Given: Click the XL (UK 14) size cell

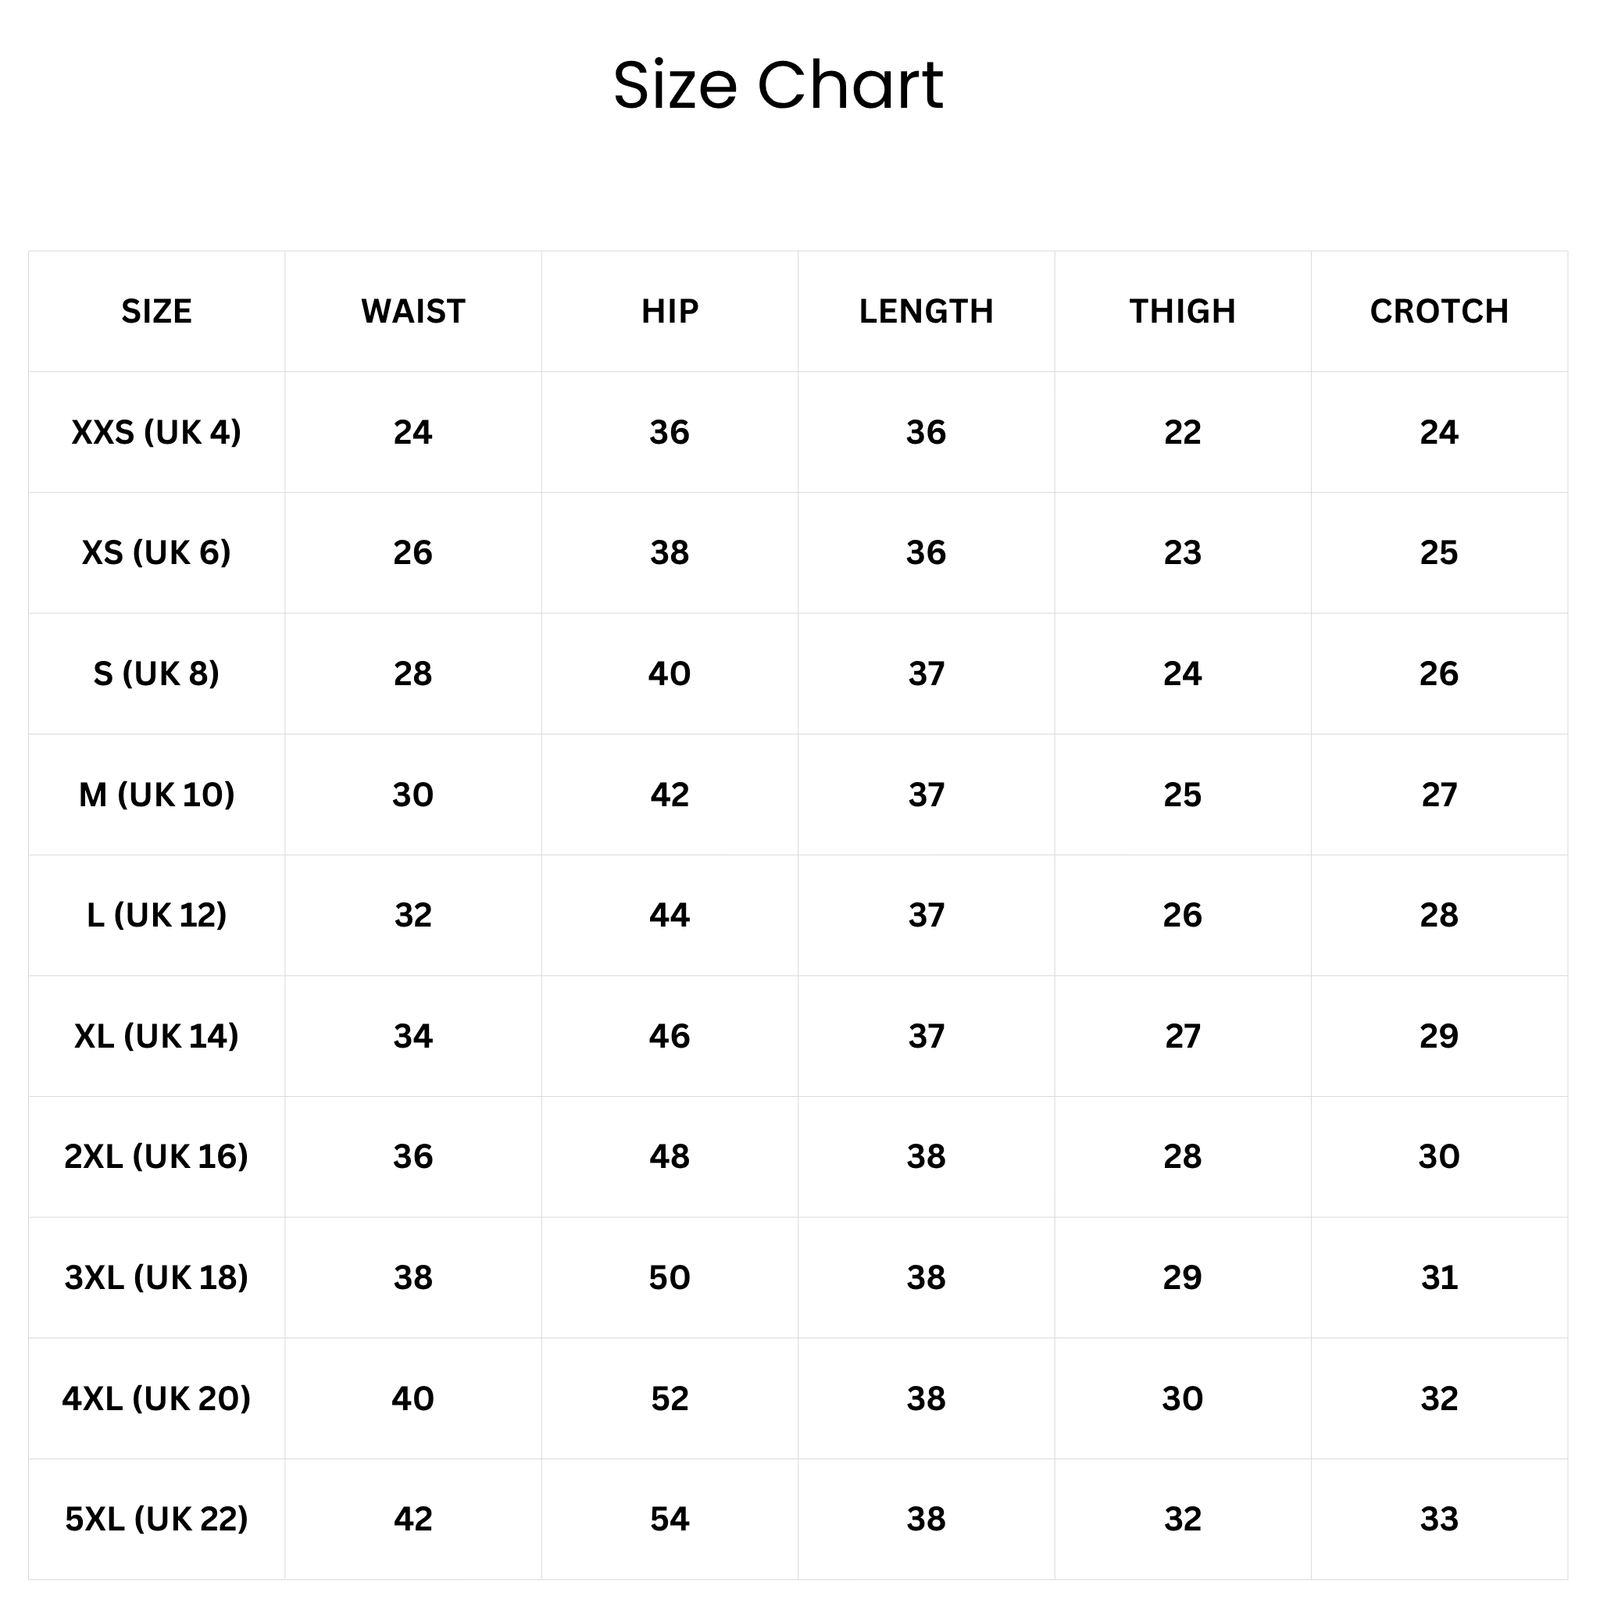Looking at the screenshot, I should click(156, 1035).
